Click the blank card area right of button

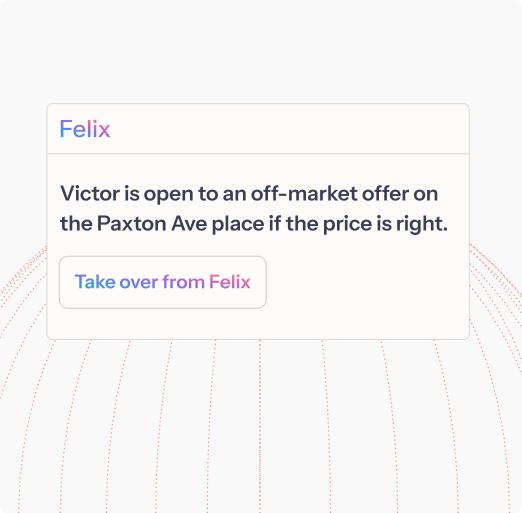point(367,282)
